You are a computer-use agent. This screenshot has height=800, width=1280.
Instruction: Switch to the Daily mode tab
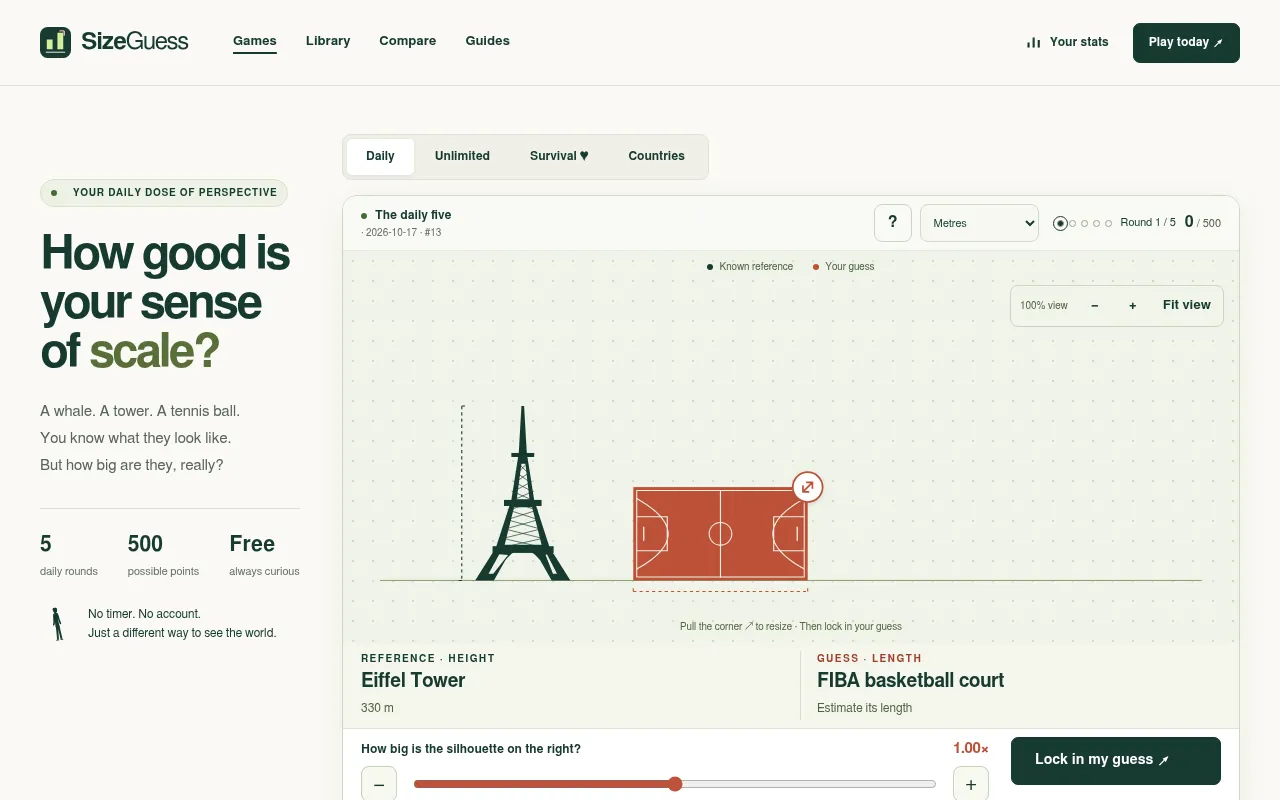click(380, 157)
